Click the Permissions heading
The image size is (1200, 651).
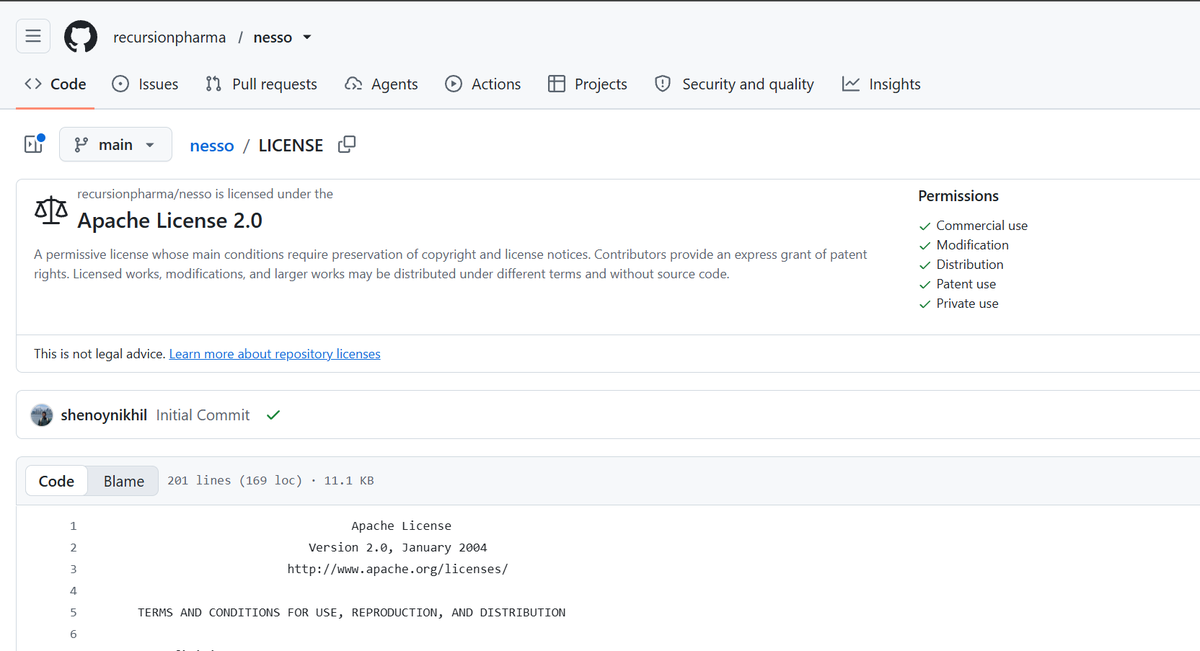coord(958,196)
